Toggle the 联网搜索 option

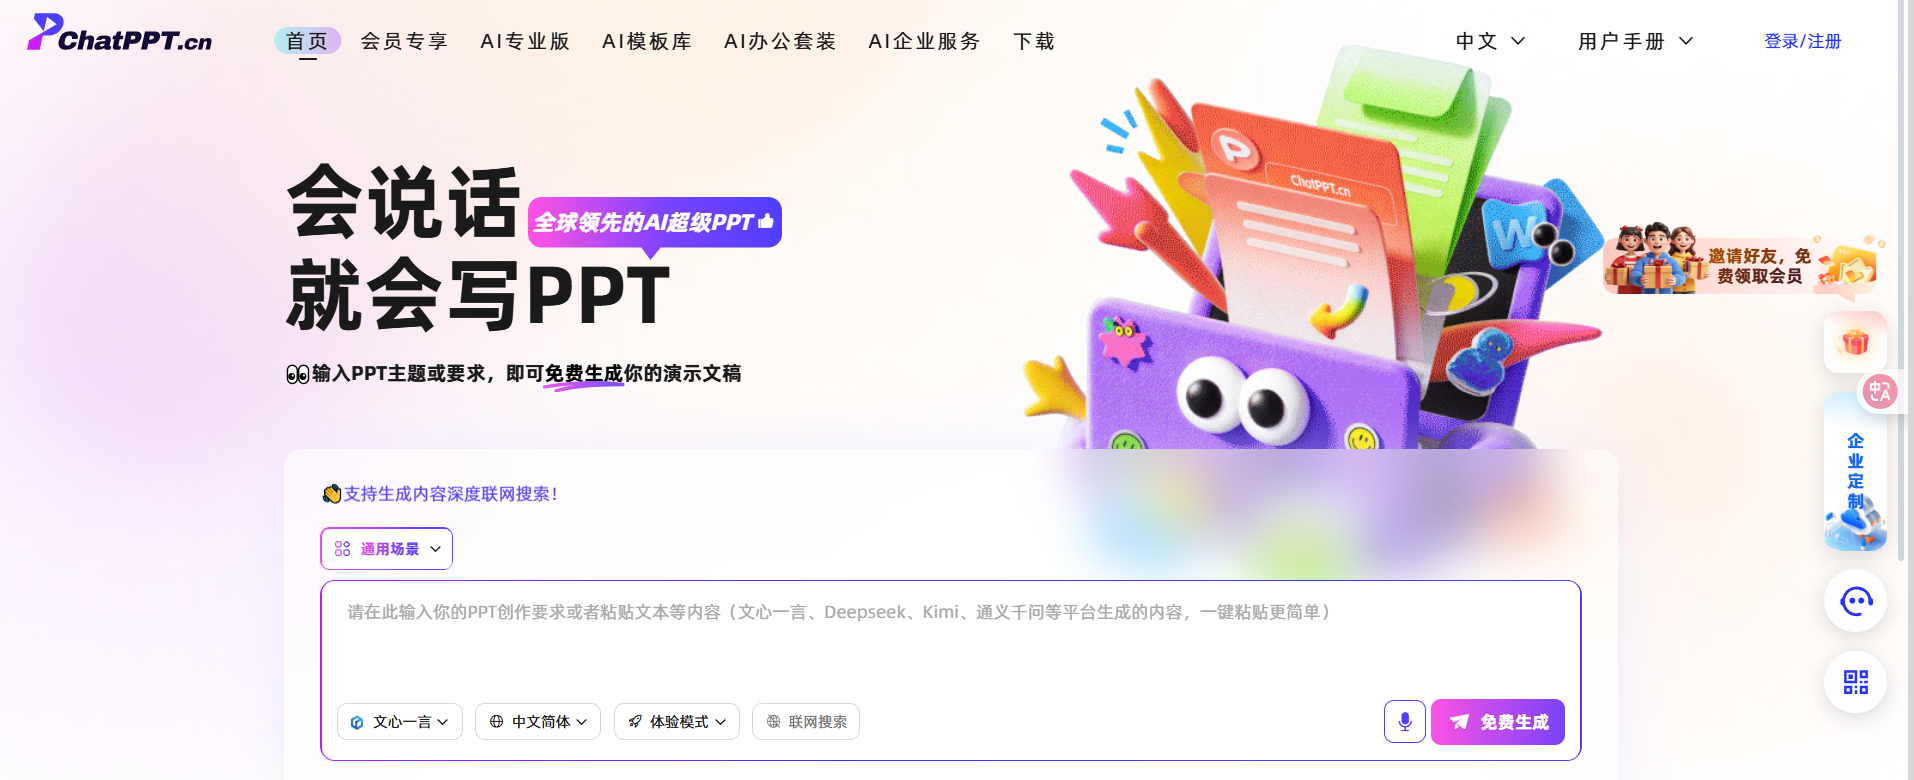(806, 722)
